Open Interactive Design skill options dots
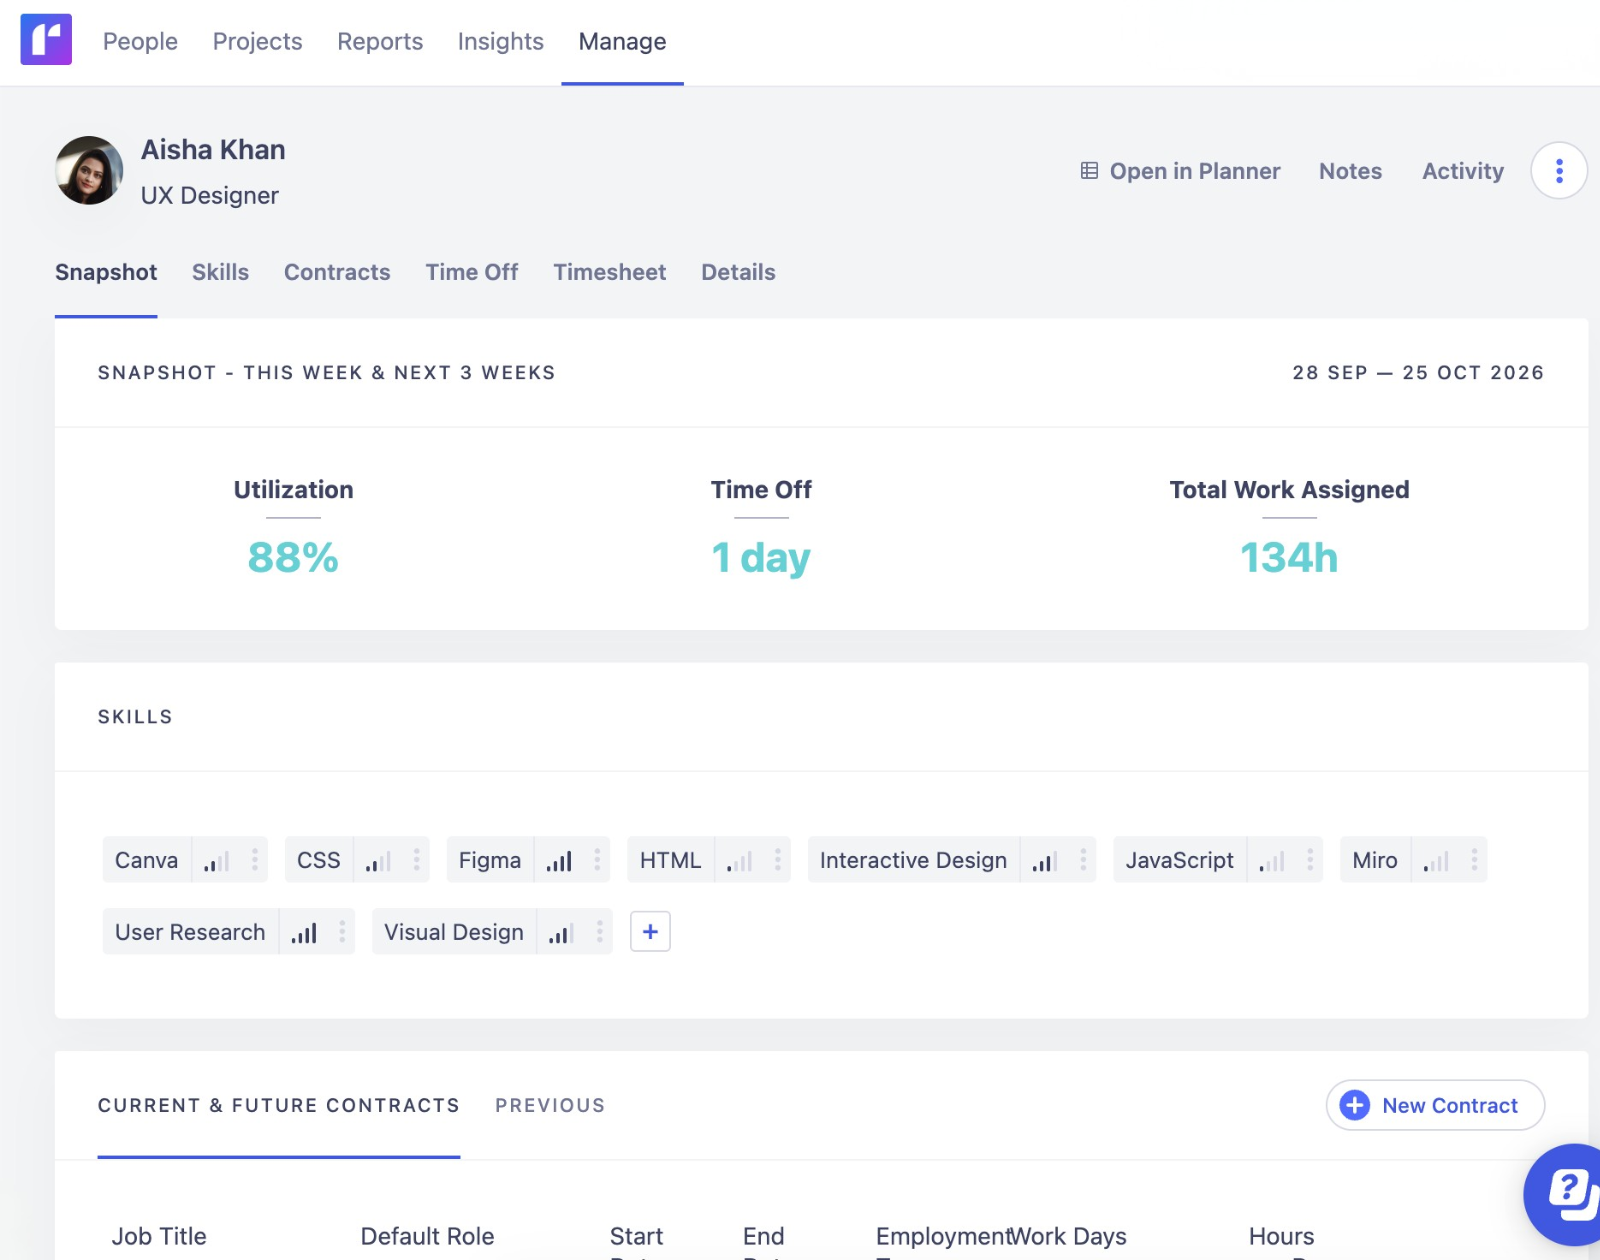Screen dimensions: 1600x1260 click(1083, 860)
